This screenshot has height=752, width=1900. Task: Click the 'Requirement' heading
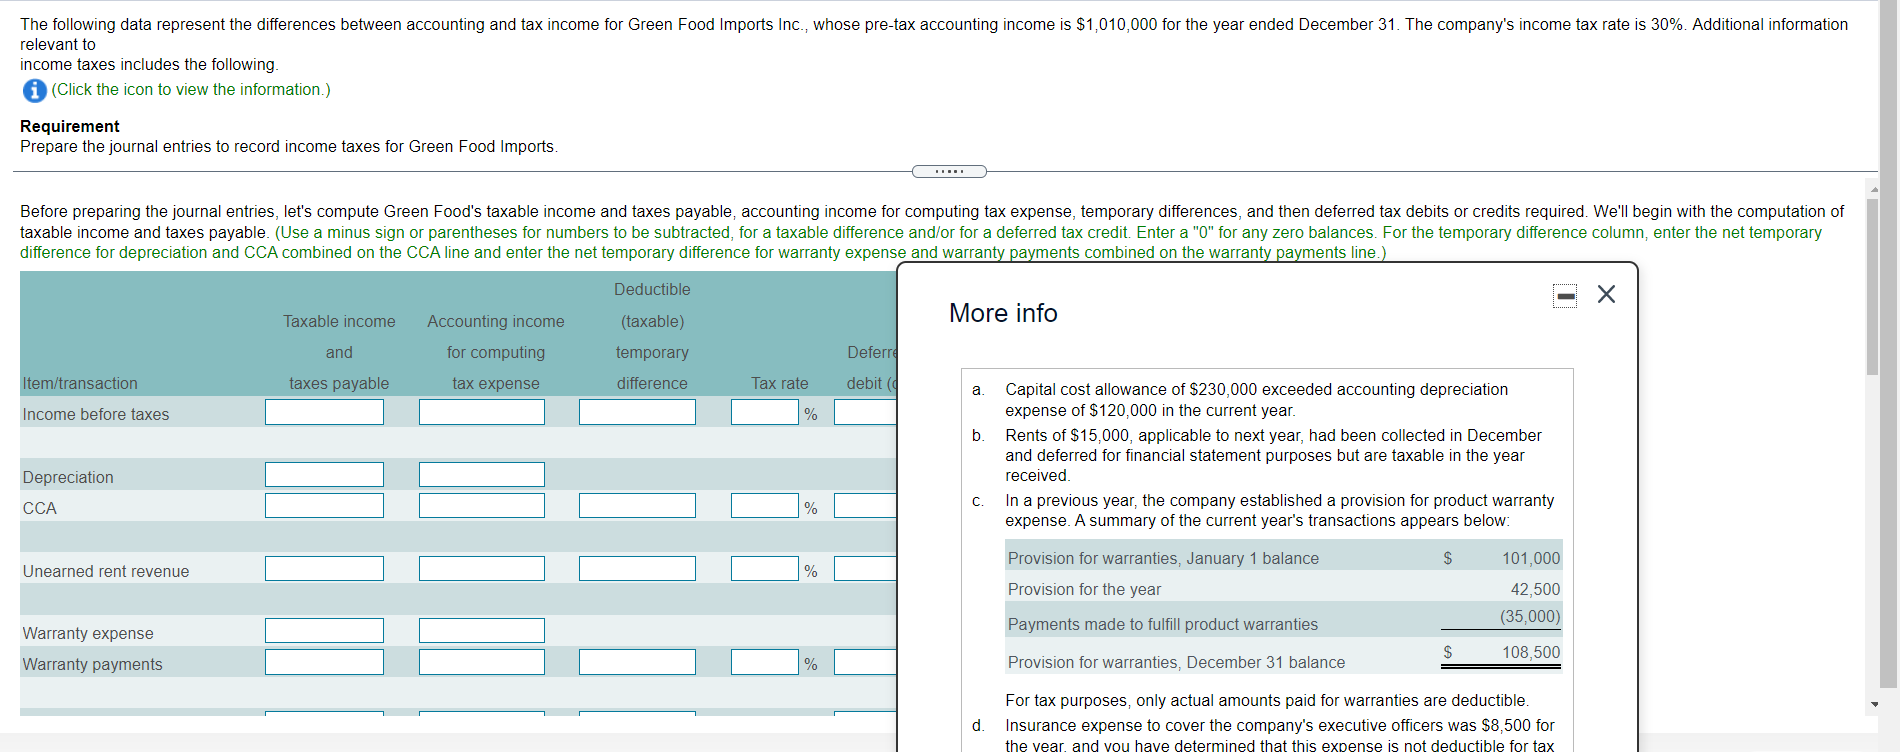click(x=70, y=126)
